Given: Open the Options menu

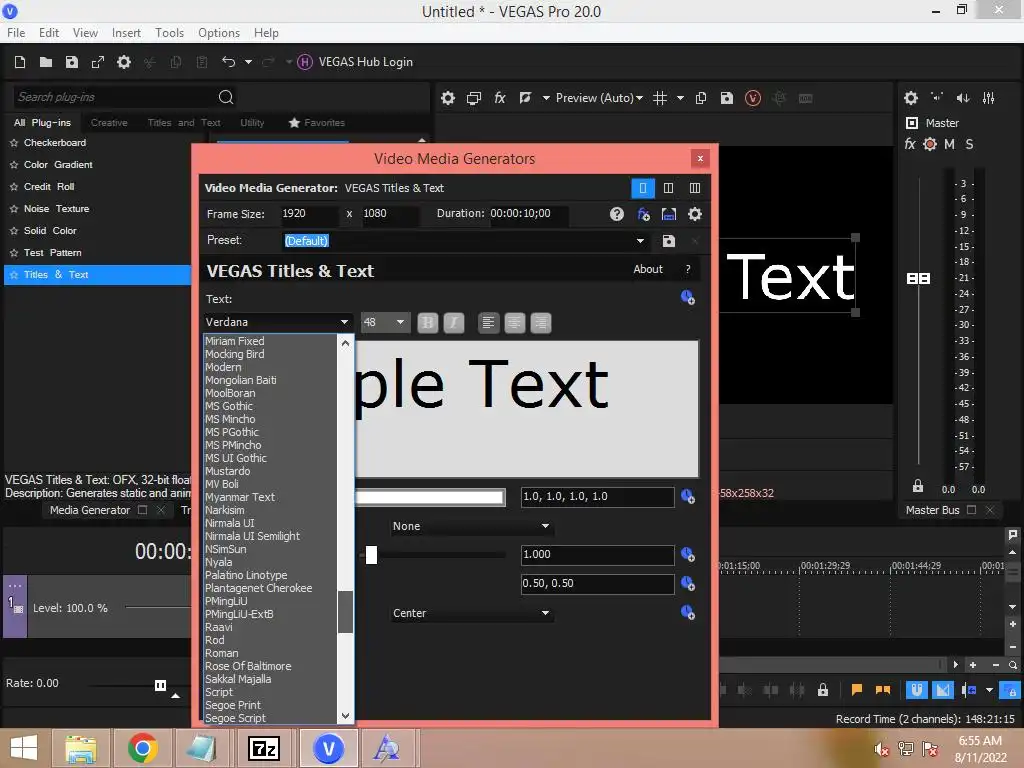Looking at the screenshot, I should click(219, 33).
